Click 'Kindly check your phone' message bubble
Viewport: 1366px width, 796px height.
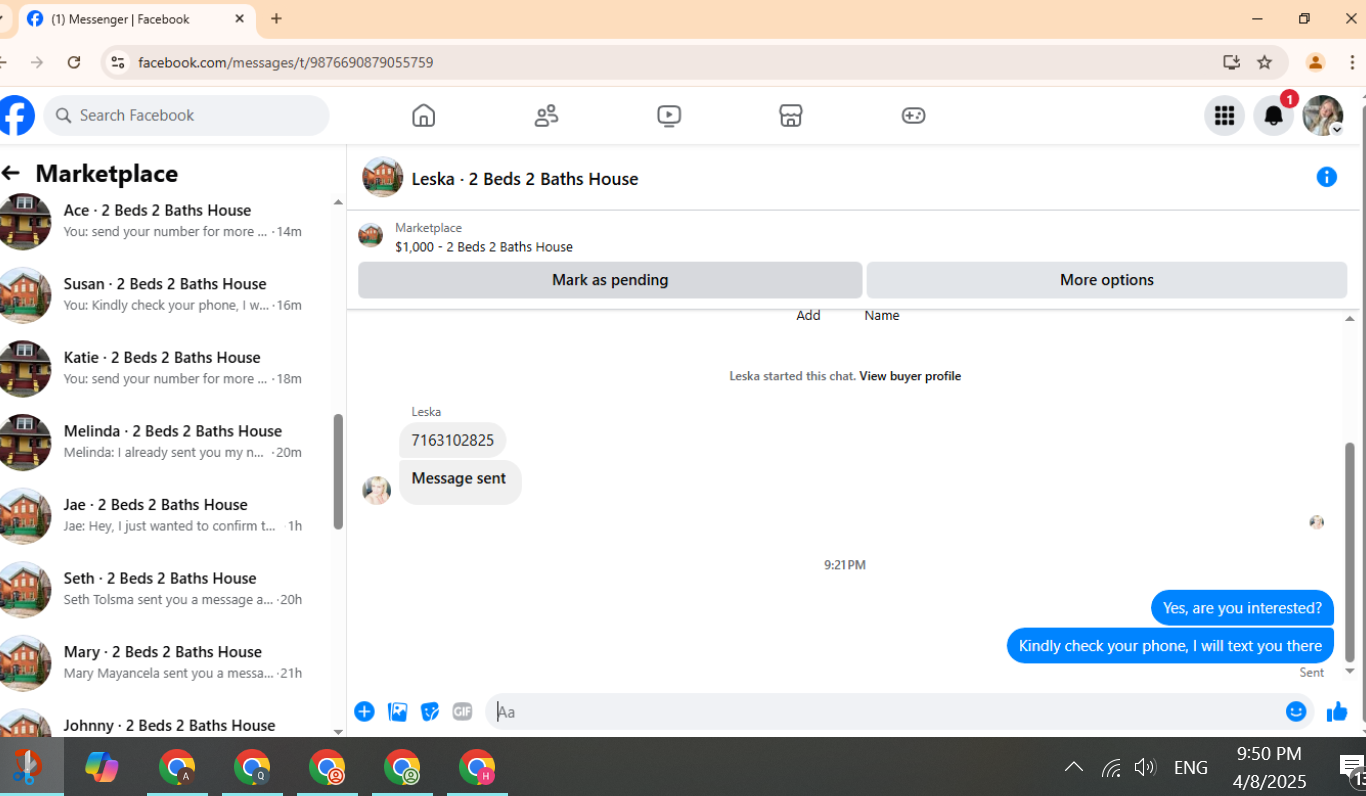1170,646
